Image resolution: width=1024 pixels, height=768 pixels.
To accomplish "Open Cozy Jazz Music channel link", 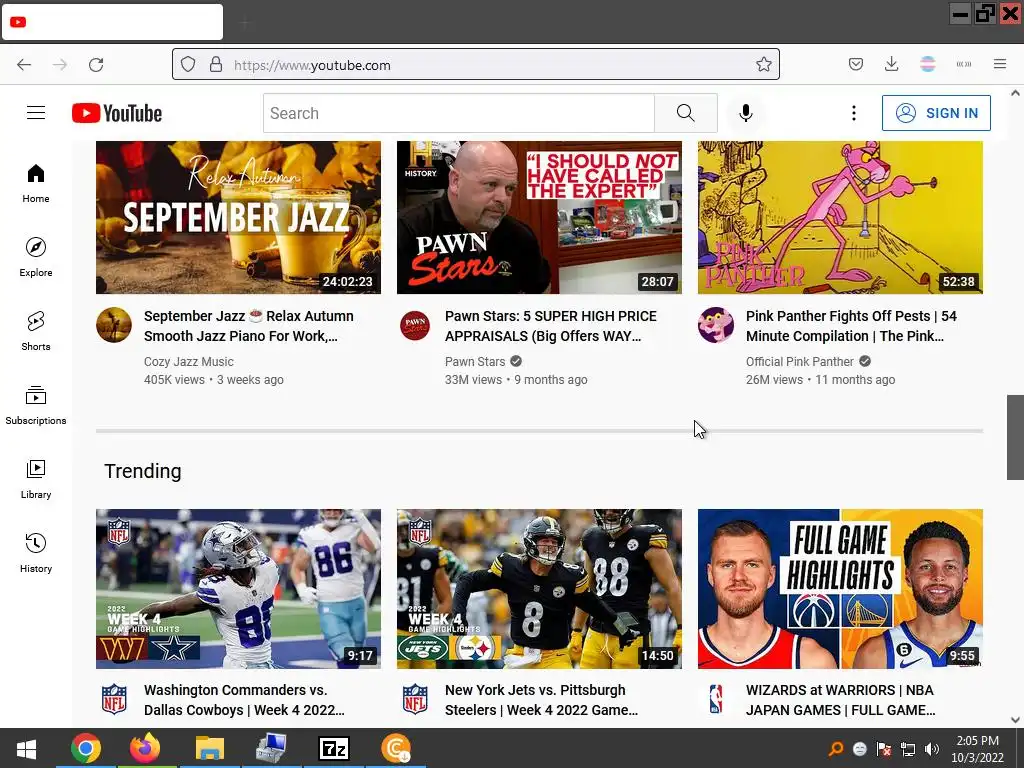I will (189, 362).
